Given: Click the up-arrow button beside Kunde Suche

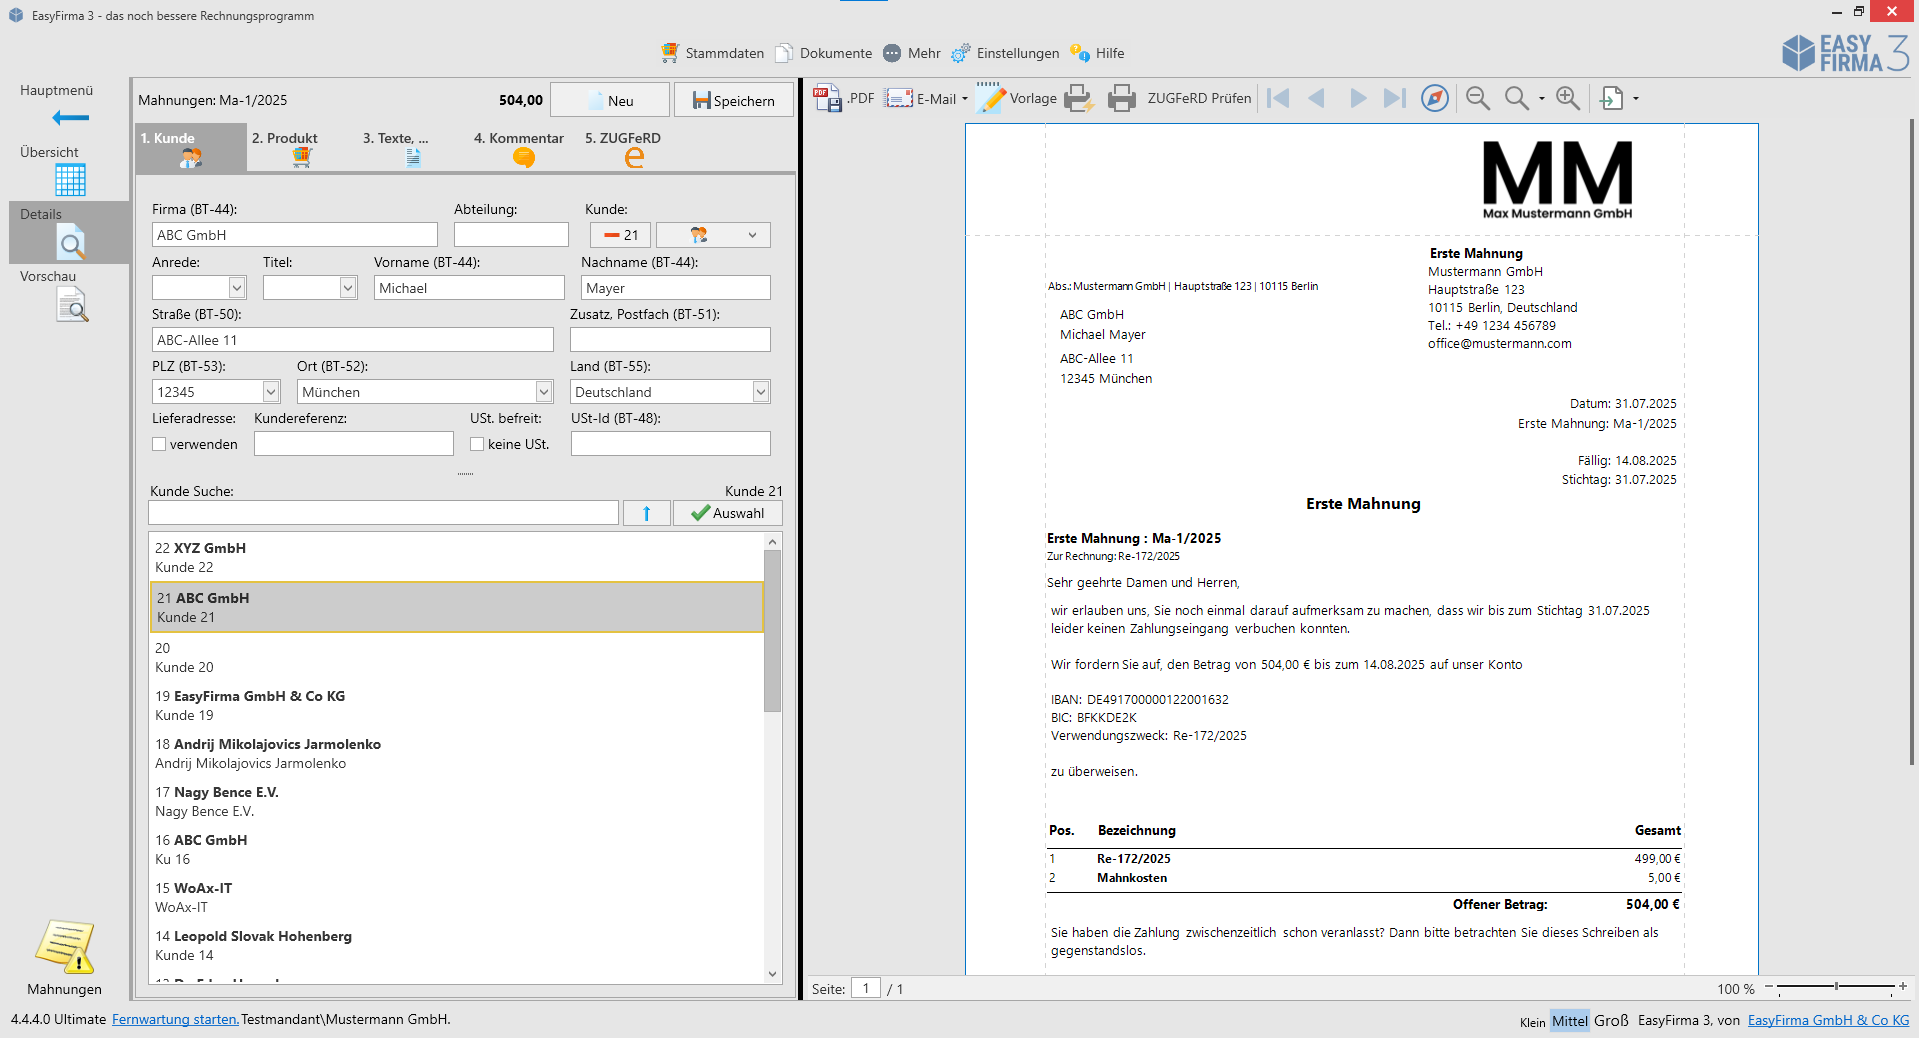Looking at the screenshot, I should point(647,513).
